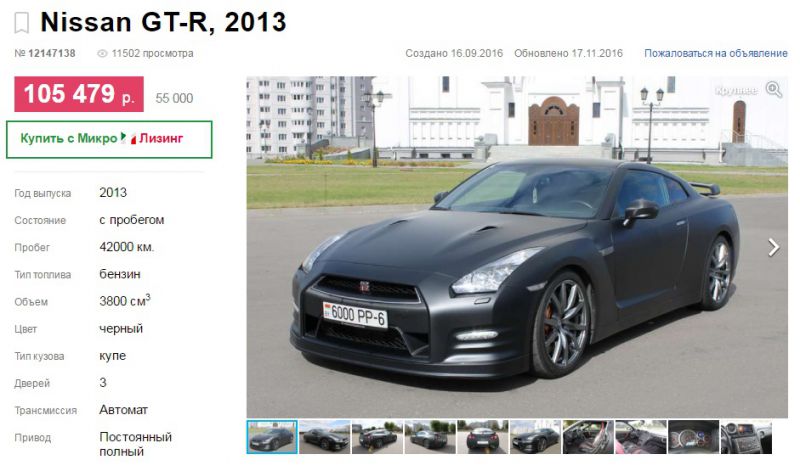This screenshot has width=800, height=471.
Task: Select the fifth thumbnail back view
Action: click(483, 437)
